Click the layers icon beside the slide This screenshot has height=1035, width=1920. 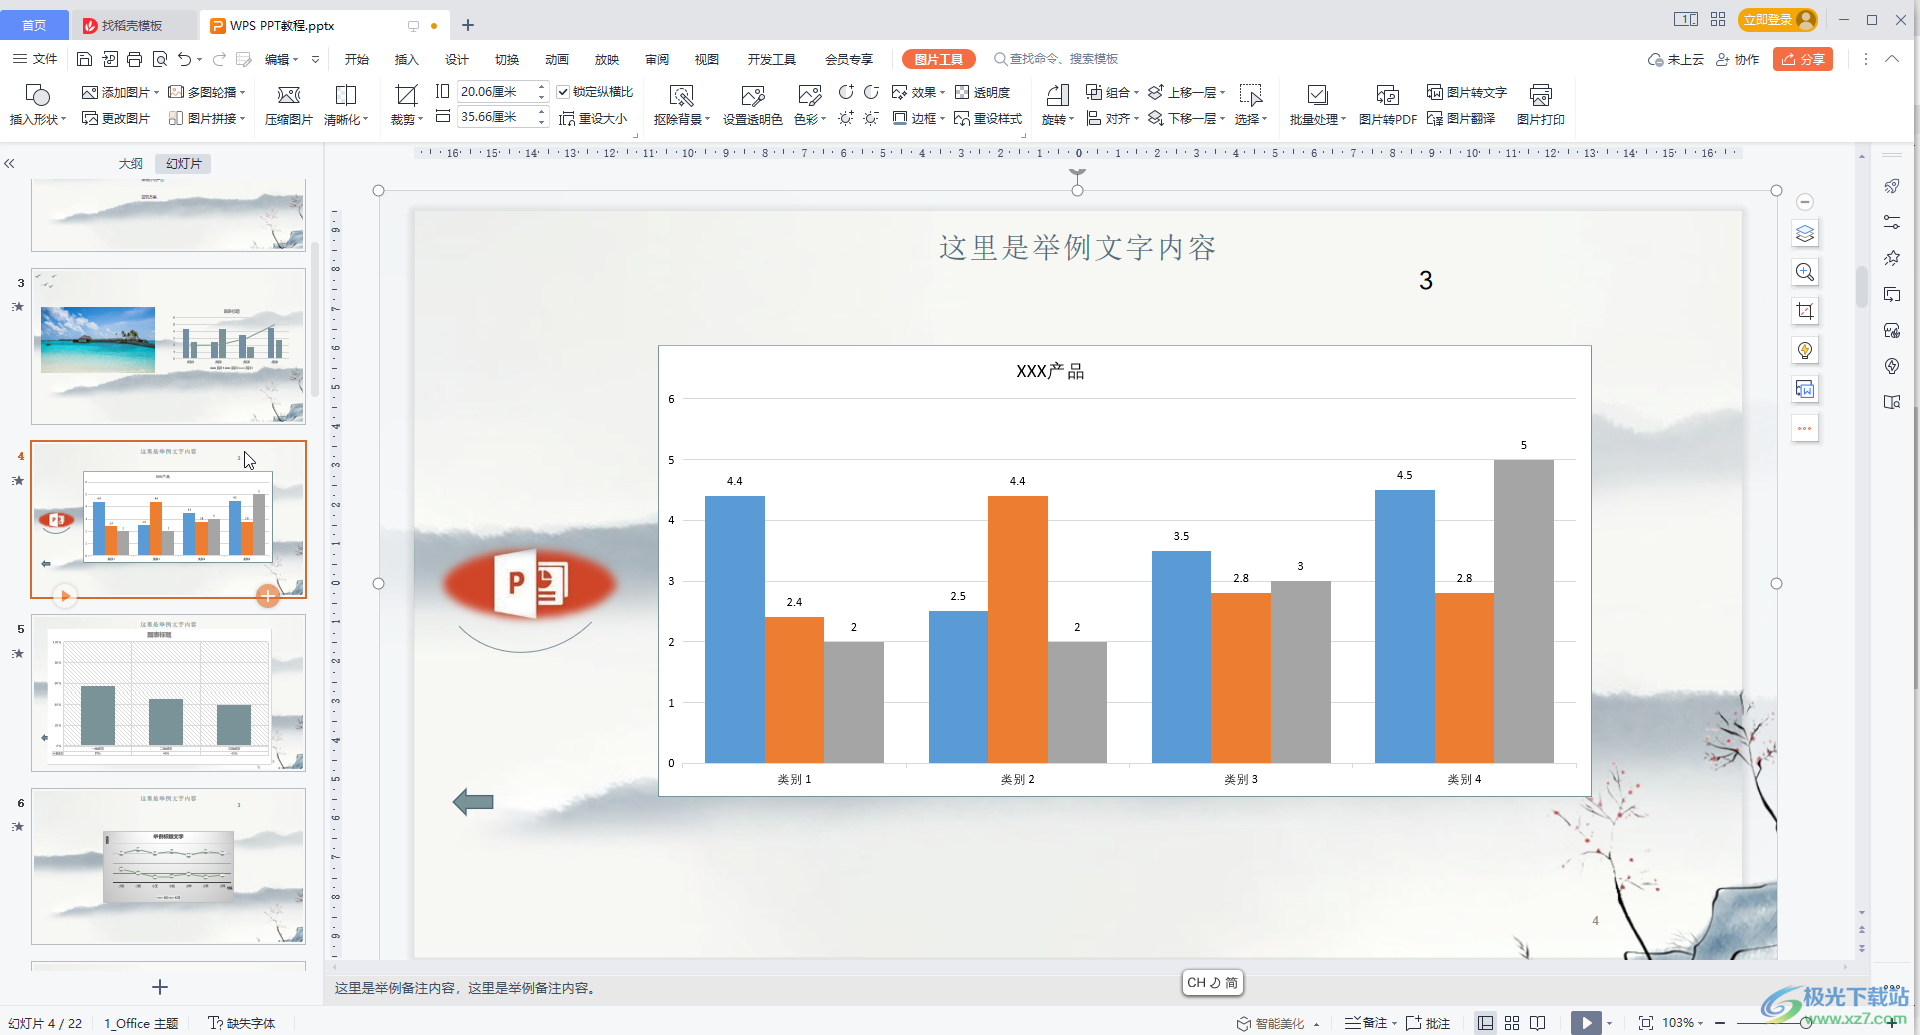1805,234
